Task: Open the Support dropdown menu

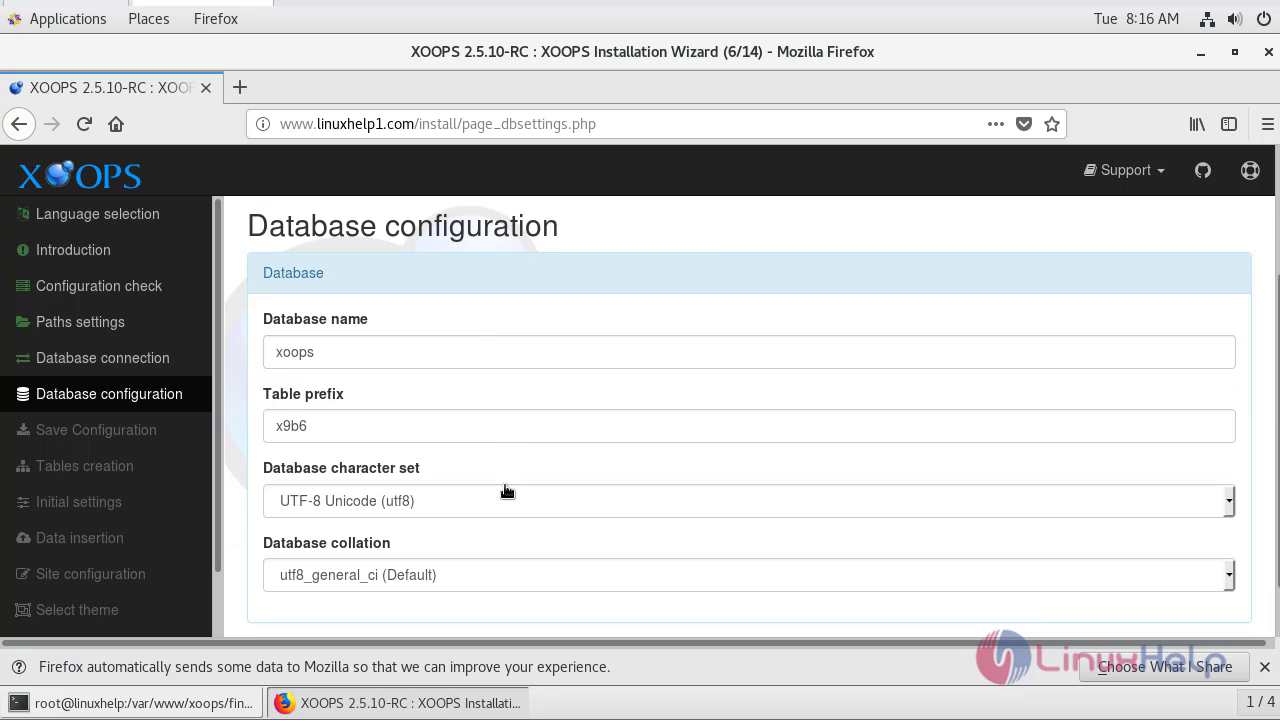Action: [x=1124, y=170]
